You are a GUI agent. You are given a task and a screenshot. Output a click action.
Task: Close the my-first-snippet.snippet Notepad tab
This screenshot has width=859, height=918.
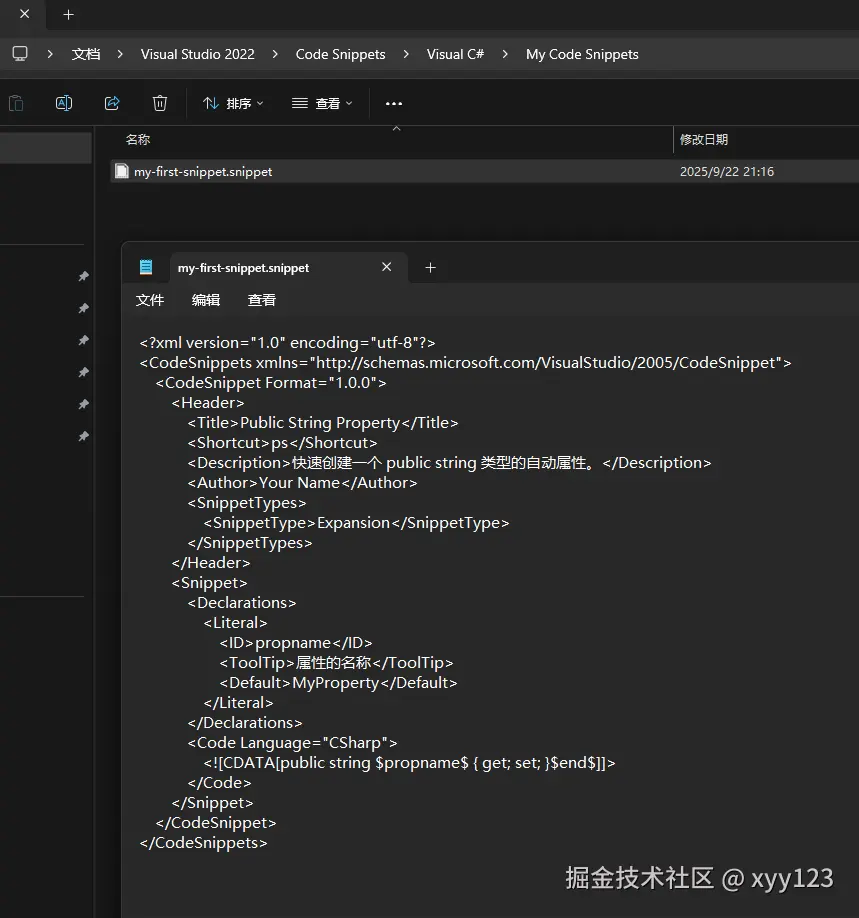coord(386,267)
